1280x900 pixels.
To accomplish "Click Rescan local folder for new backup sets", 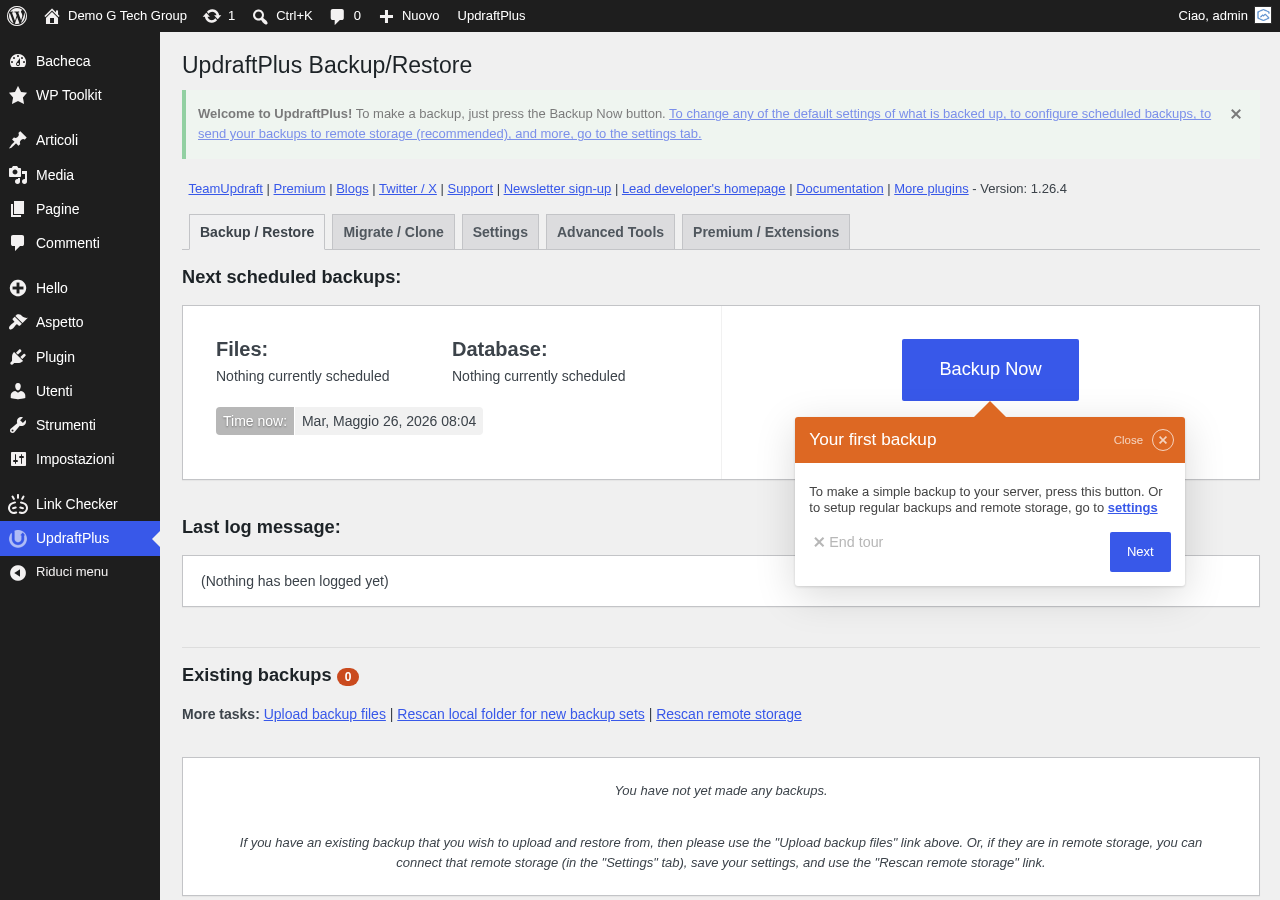I will (521, 714).
